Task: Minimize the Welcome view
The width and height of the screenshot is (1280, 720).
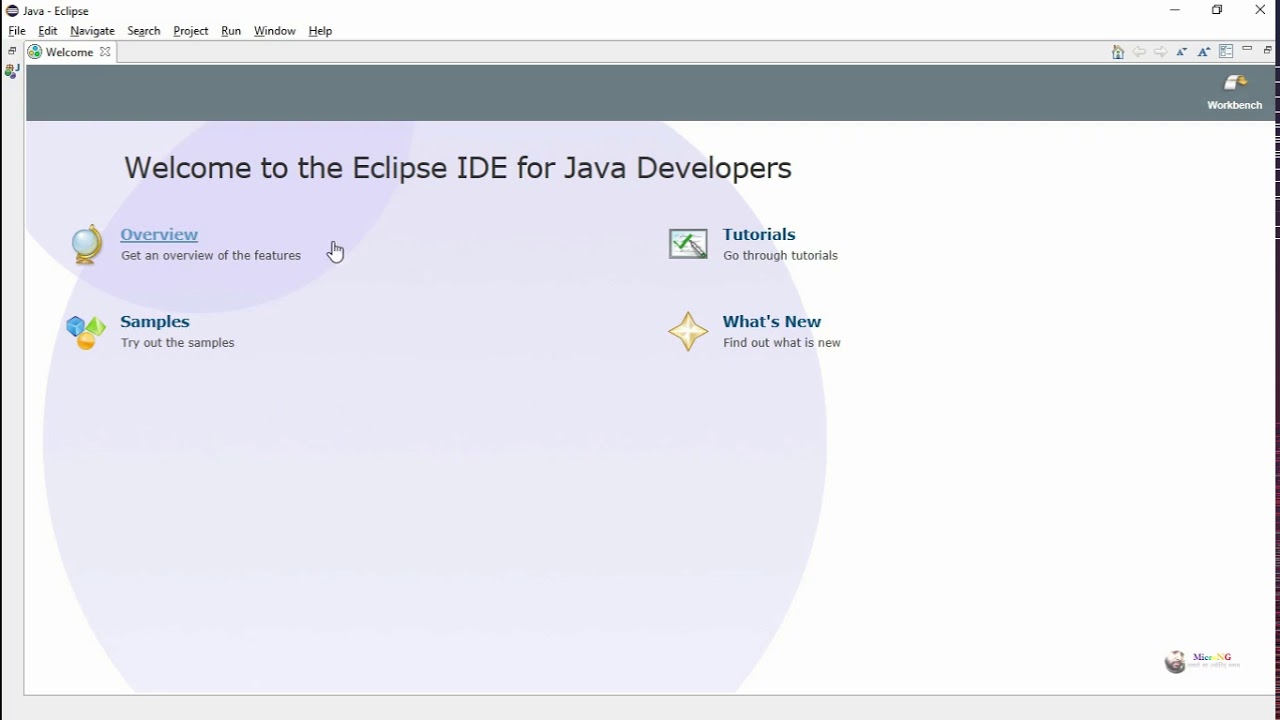Action: [1247, 50]
